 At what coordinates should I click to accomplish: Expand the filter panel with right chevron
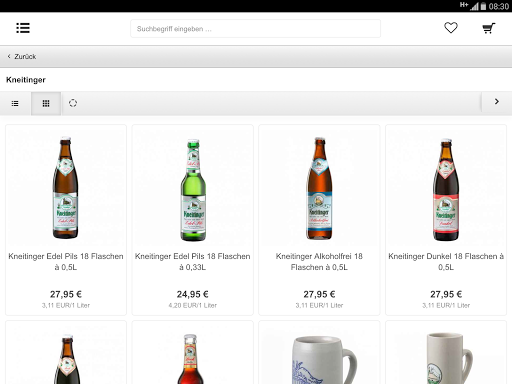(x=497, y=102)
